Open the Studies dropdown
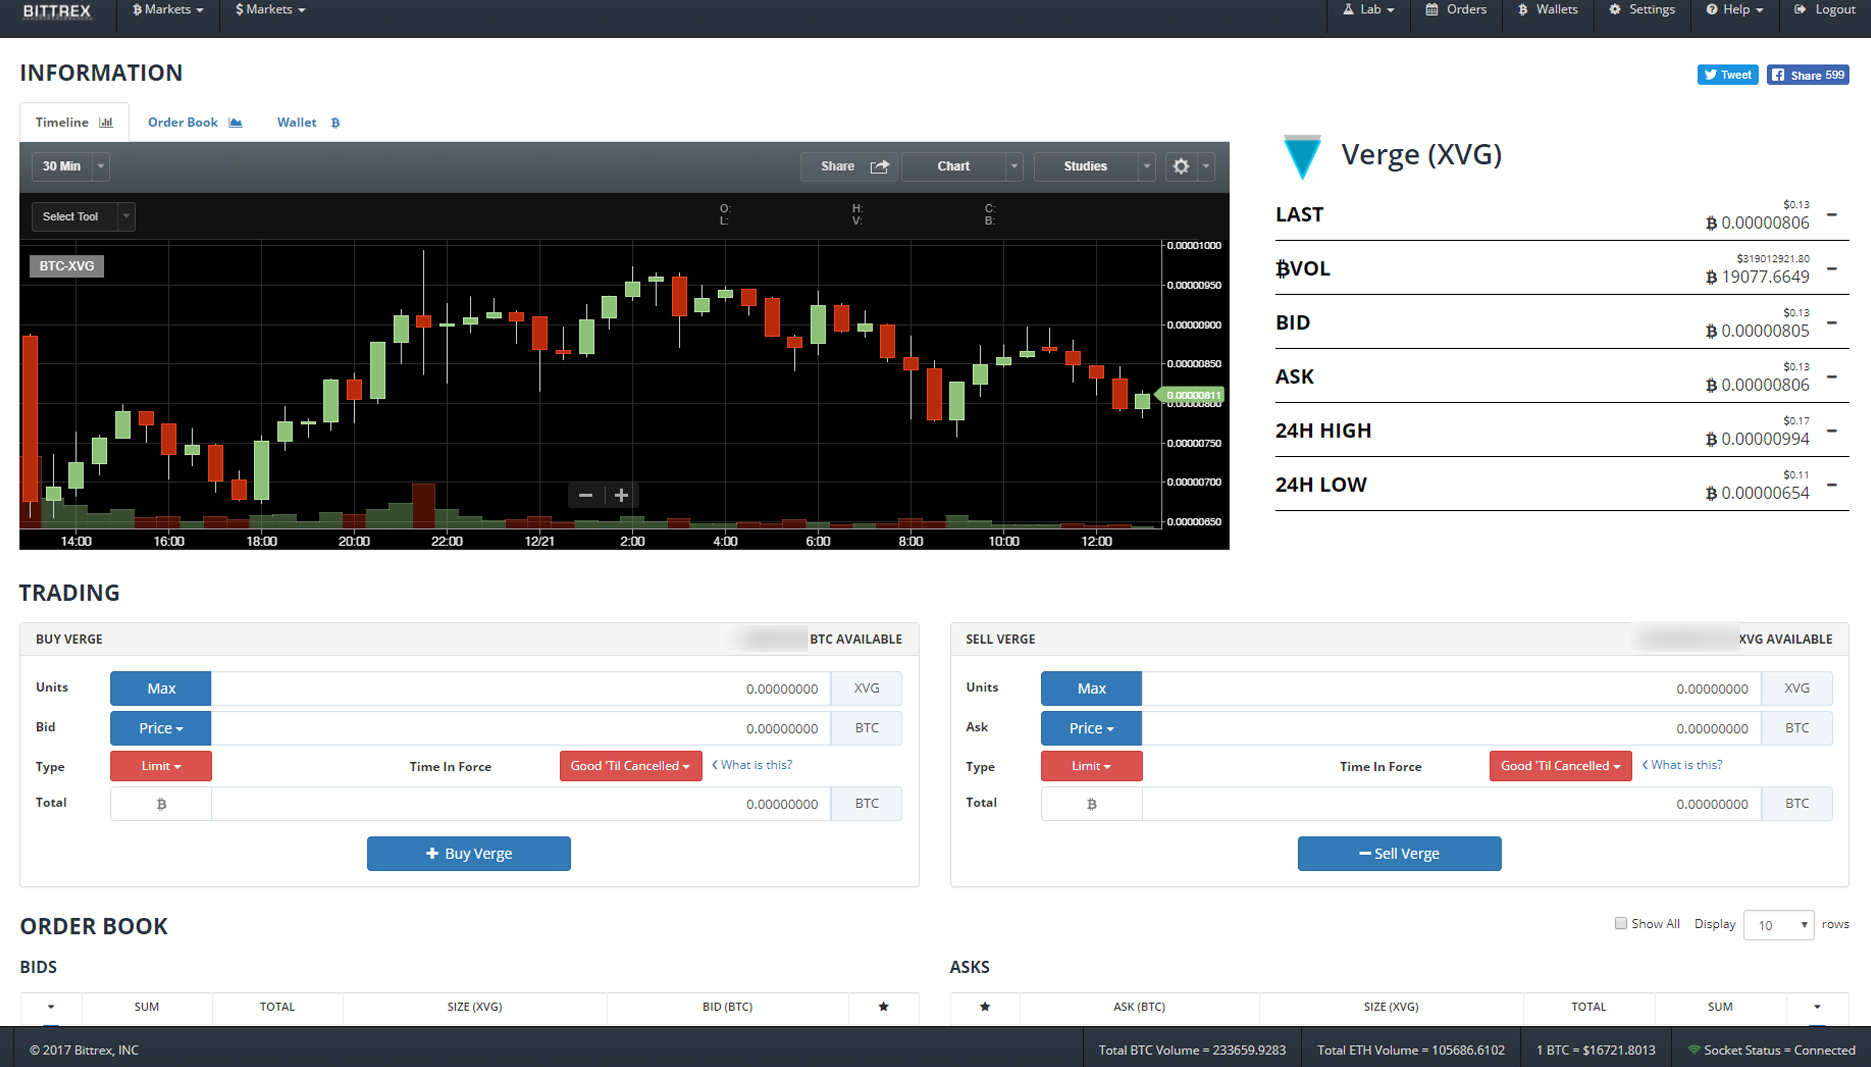 pos(1095,166)
